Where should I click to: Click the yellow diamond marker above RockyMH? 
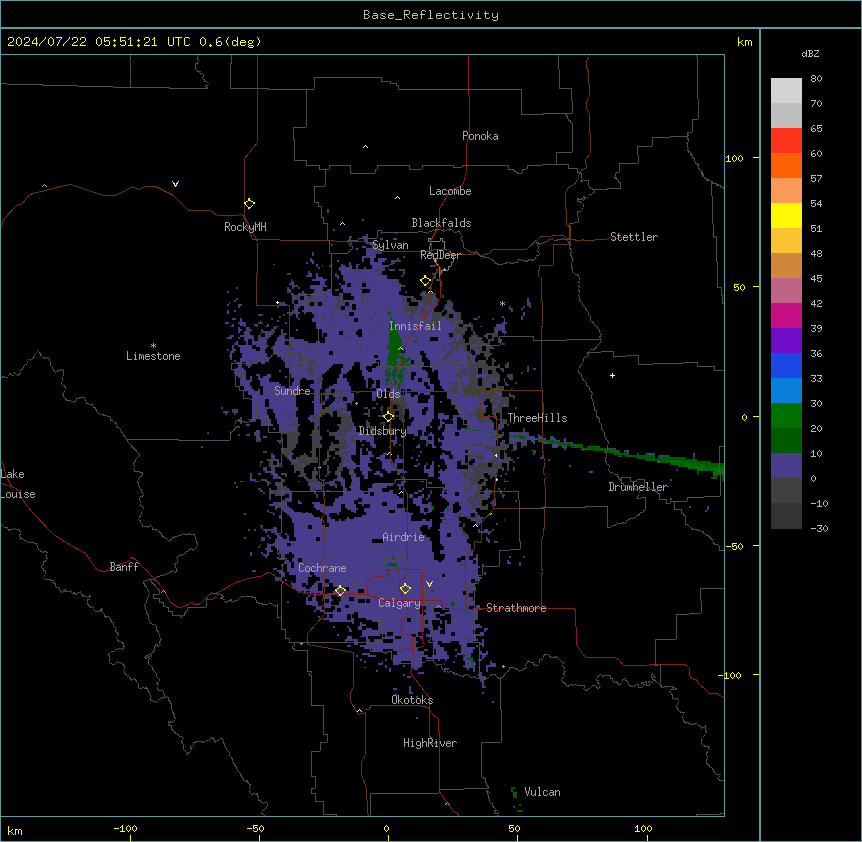[249, 203]
